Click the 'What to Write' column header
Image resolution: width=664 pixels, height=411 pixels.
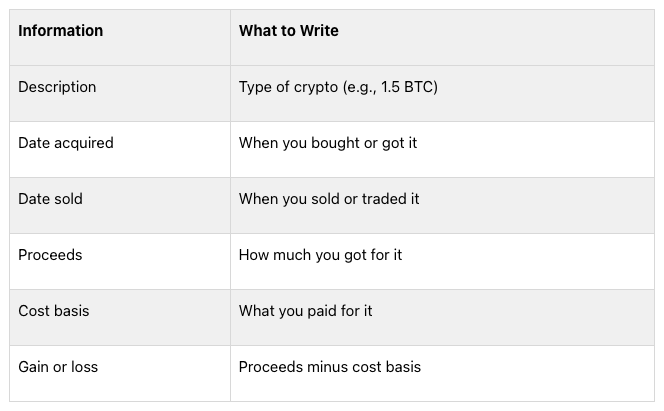click(x=288, y=31)
